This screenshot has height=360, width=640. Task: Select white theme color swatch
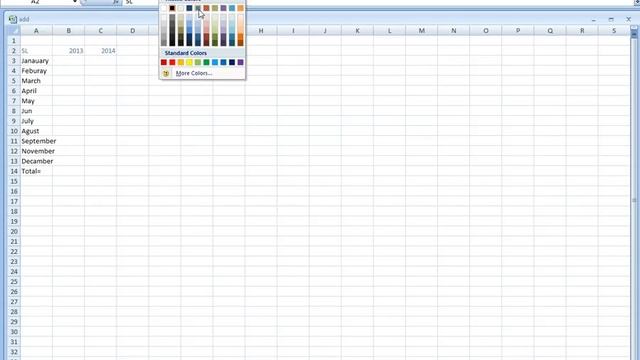coord(164,8)
